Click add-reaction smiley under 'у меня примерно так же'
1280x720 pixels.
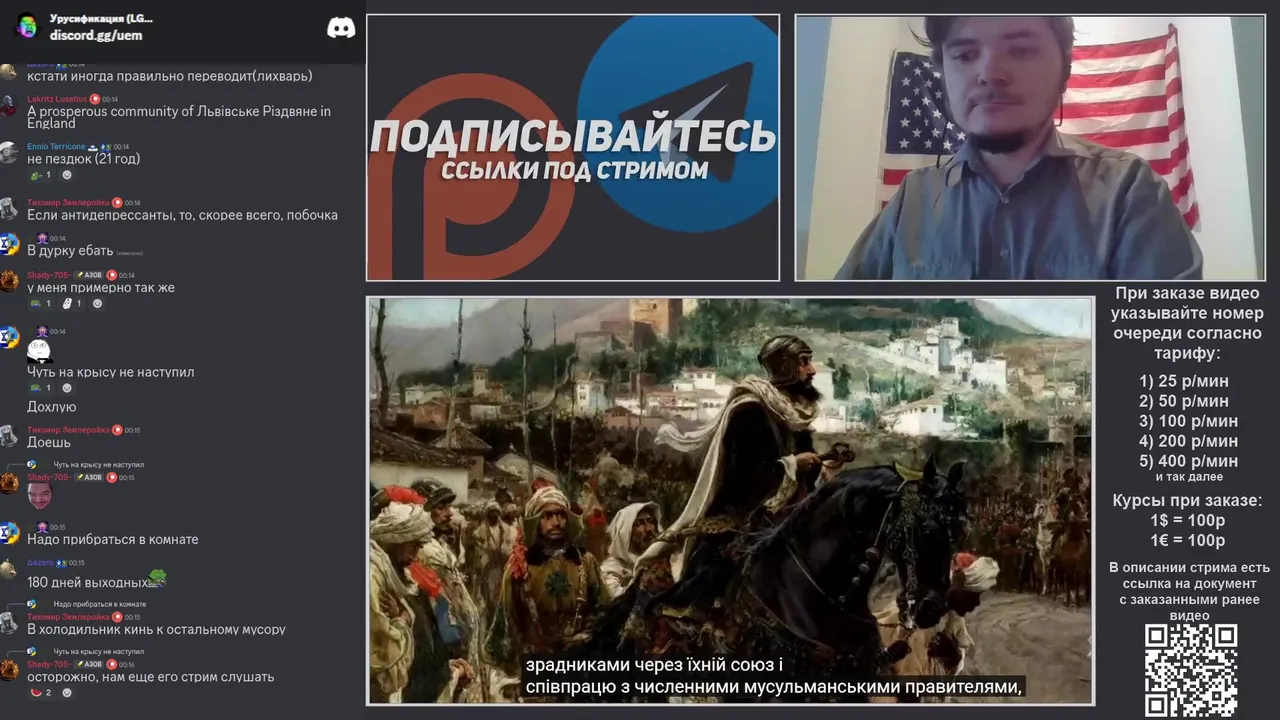[x=97, y=303]
